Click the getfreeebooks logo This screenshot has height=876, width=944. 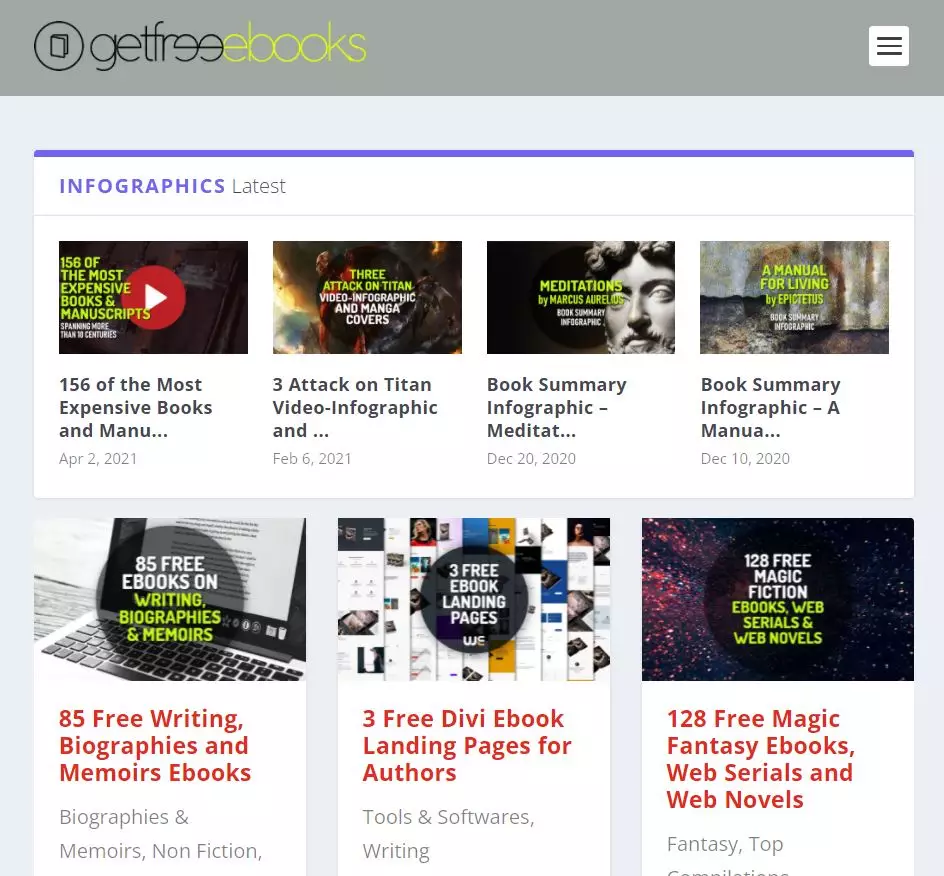point(200,45)
